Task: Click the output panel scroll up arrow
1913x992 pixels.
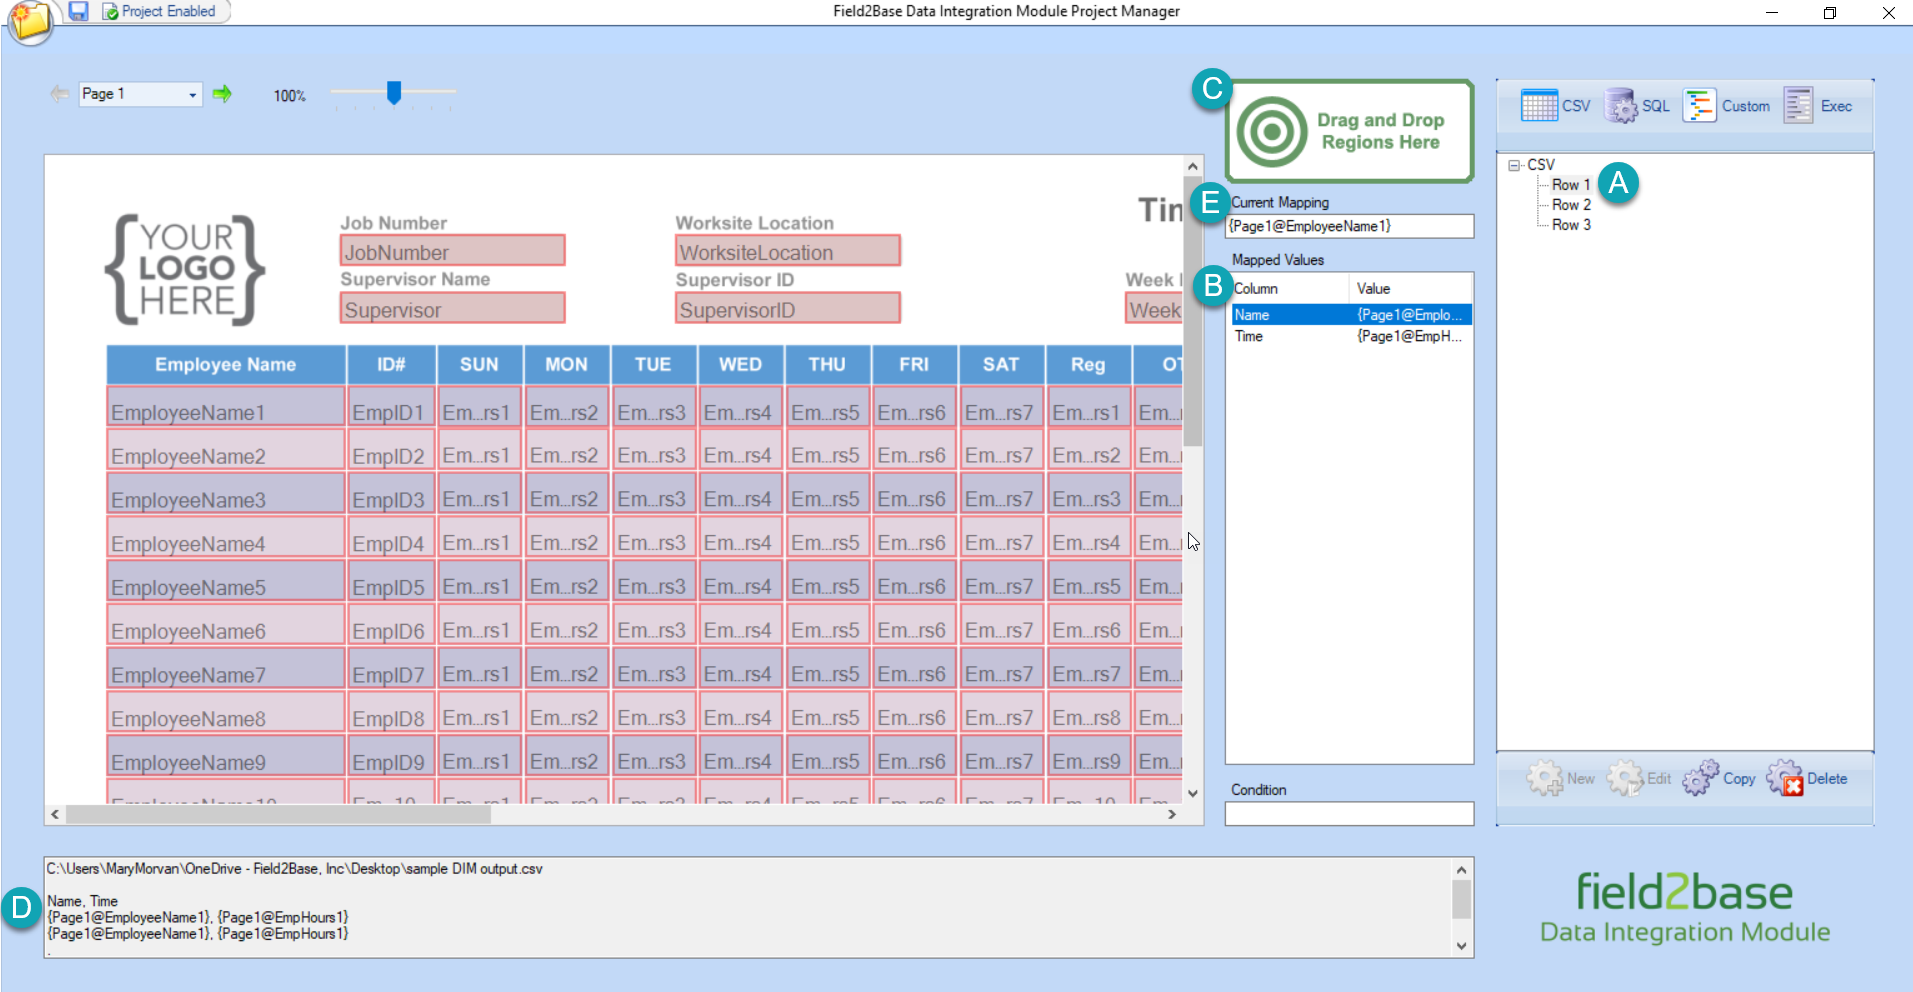Action: point(1461,870)
